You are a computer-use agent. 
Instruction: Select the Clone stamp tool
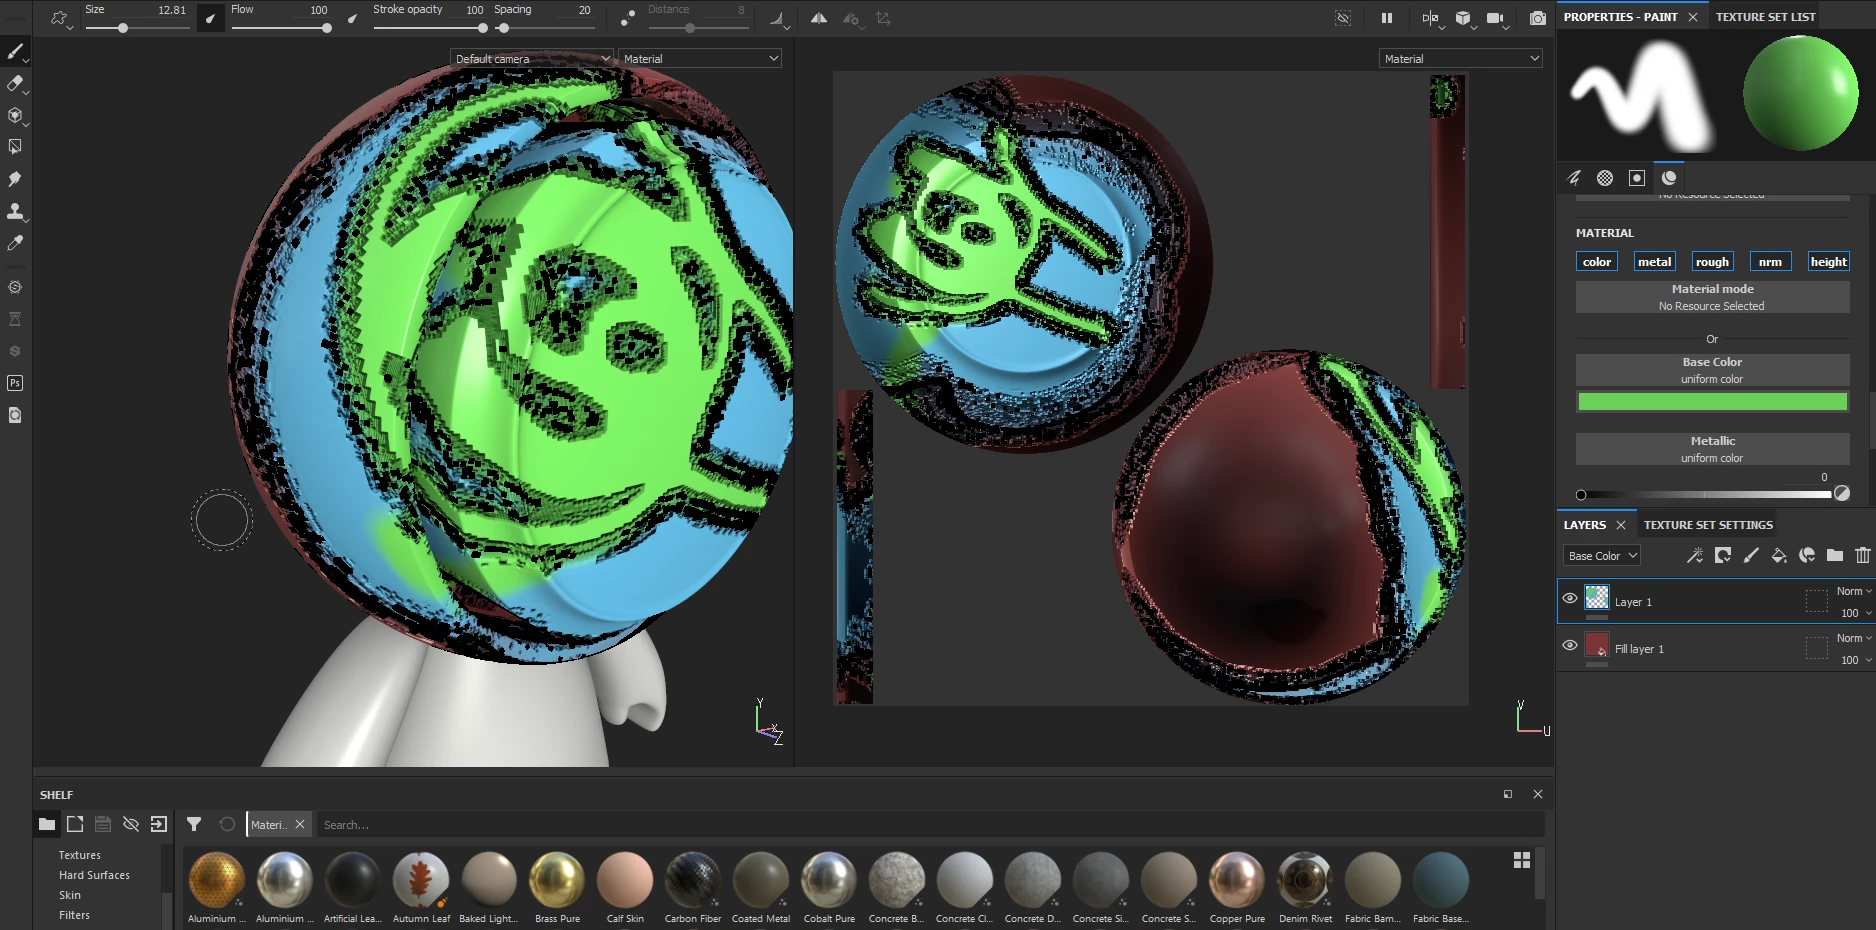(x=15, y=211)
